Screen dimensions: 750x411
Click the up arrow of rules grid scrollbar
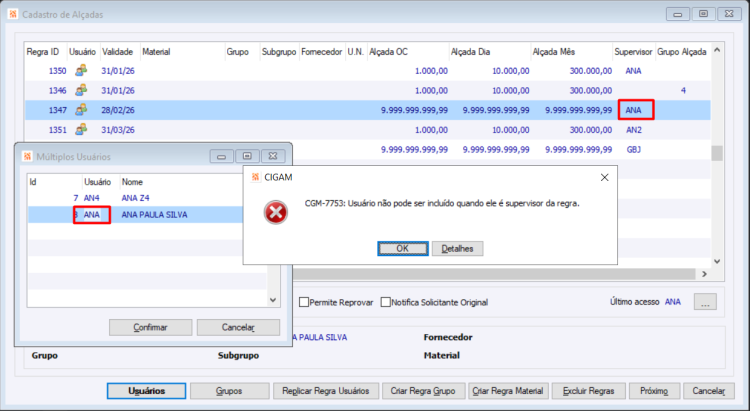[x=717, y=50]
